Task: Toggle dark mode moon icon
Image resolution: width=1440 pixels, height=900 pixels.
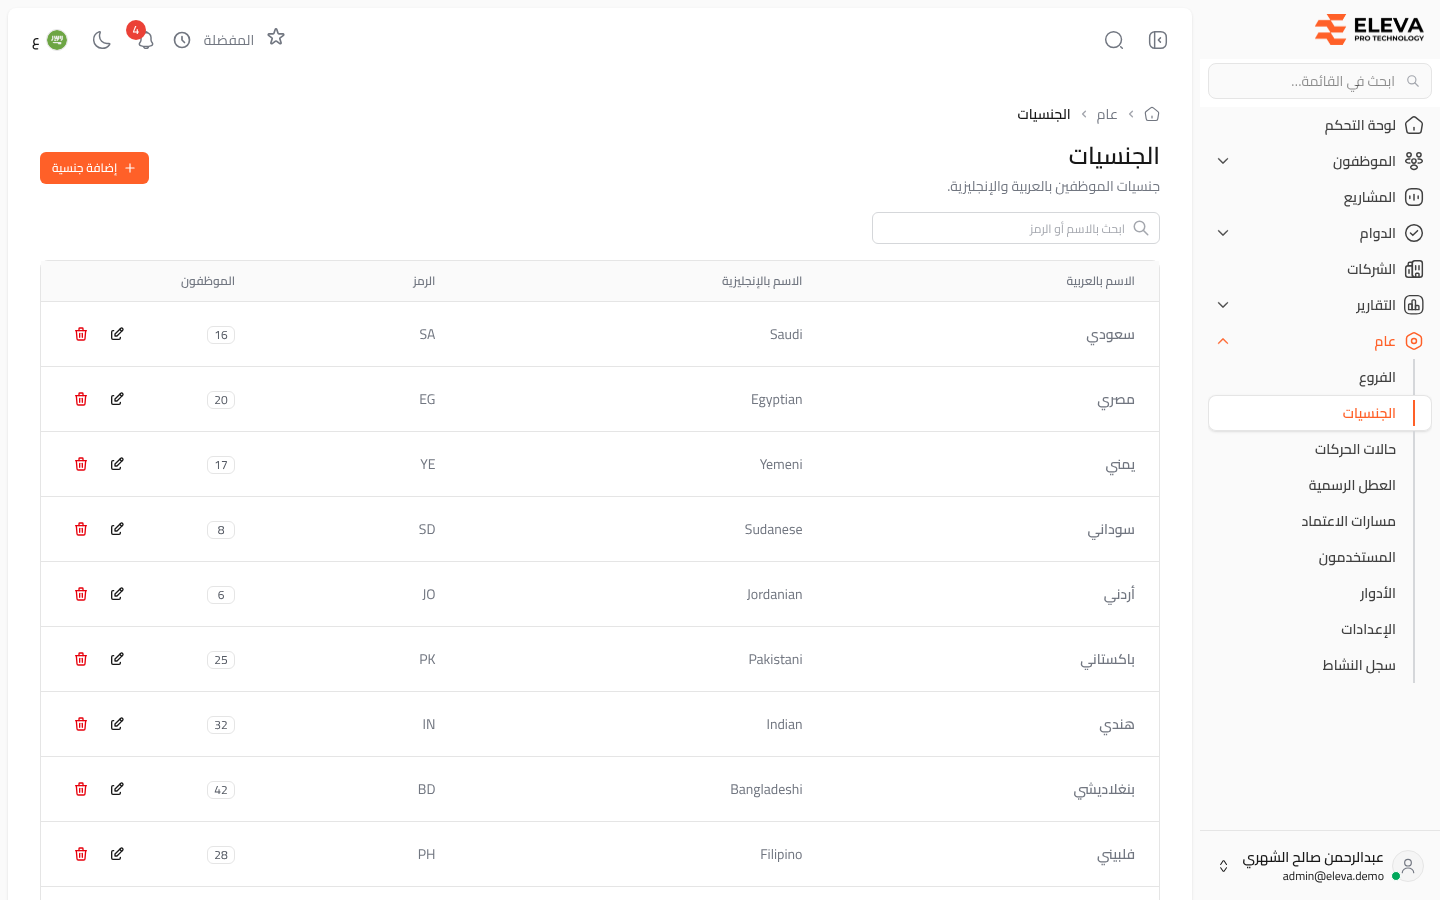Action: [x=101, y=40]
